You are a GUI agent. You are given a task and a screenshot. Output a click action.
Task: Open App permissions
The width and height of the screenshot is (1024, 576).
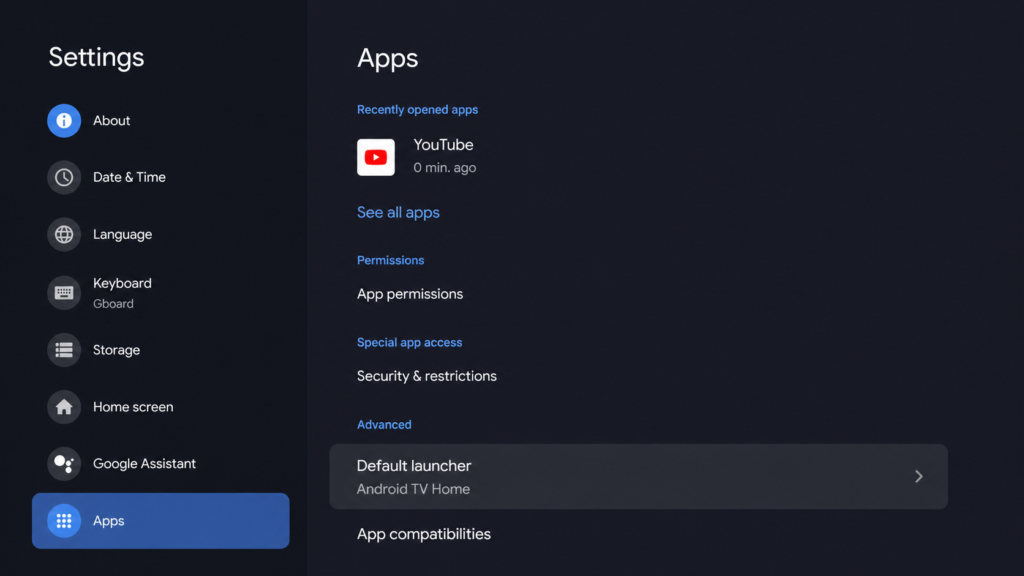(410, 294)
